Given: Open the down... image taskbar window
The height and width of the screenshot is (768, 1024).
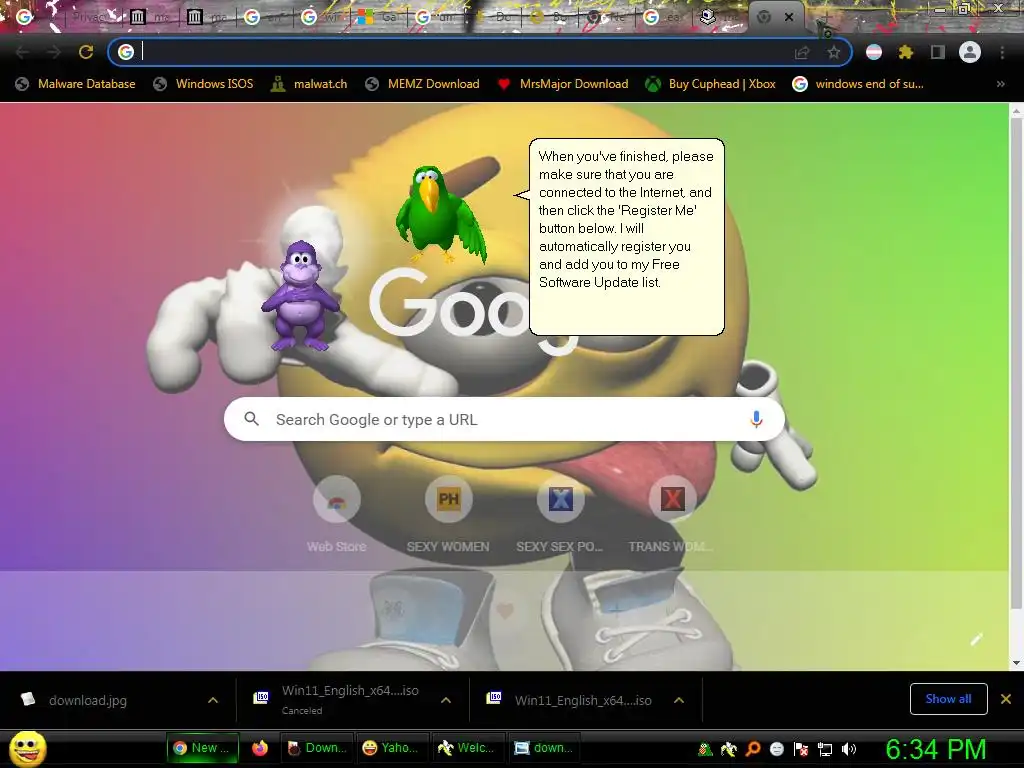Looking at the screenshot, I should click(543, 748).
